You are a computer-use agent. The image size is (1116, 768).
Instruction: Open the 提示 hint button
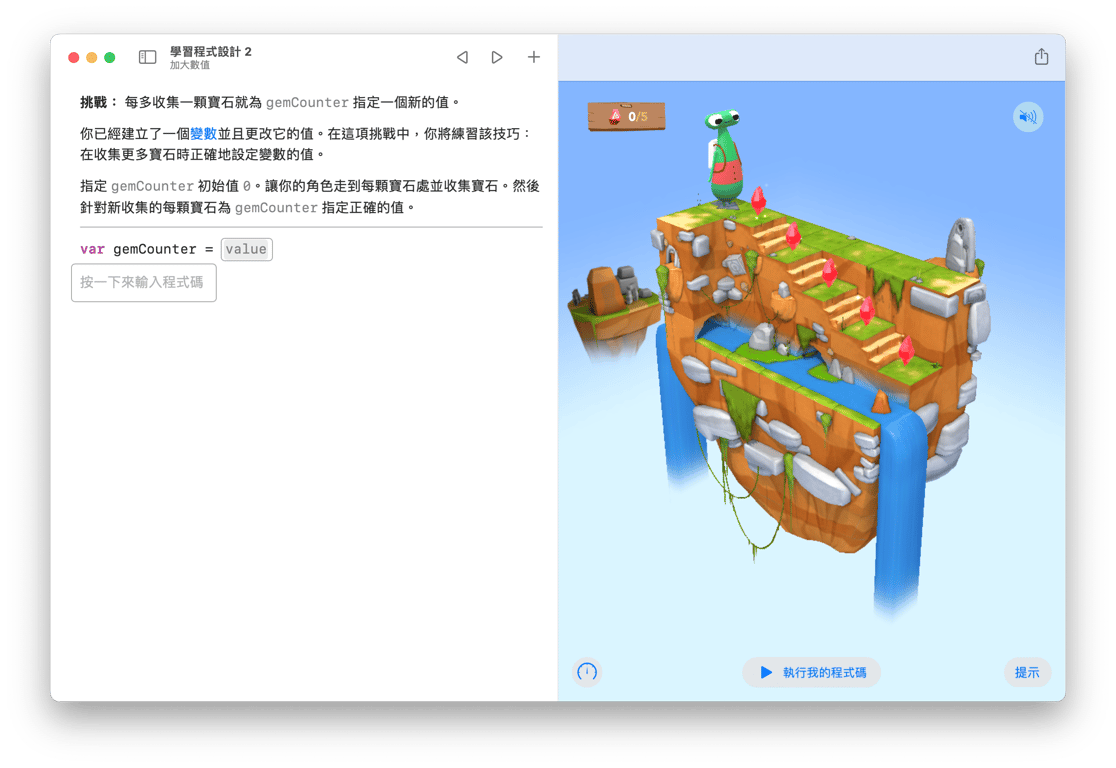pos(1027,672)
